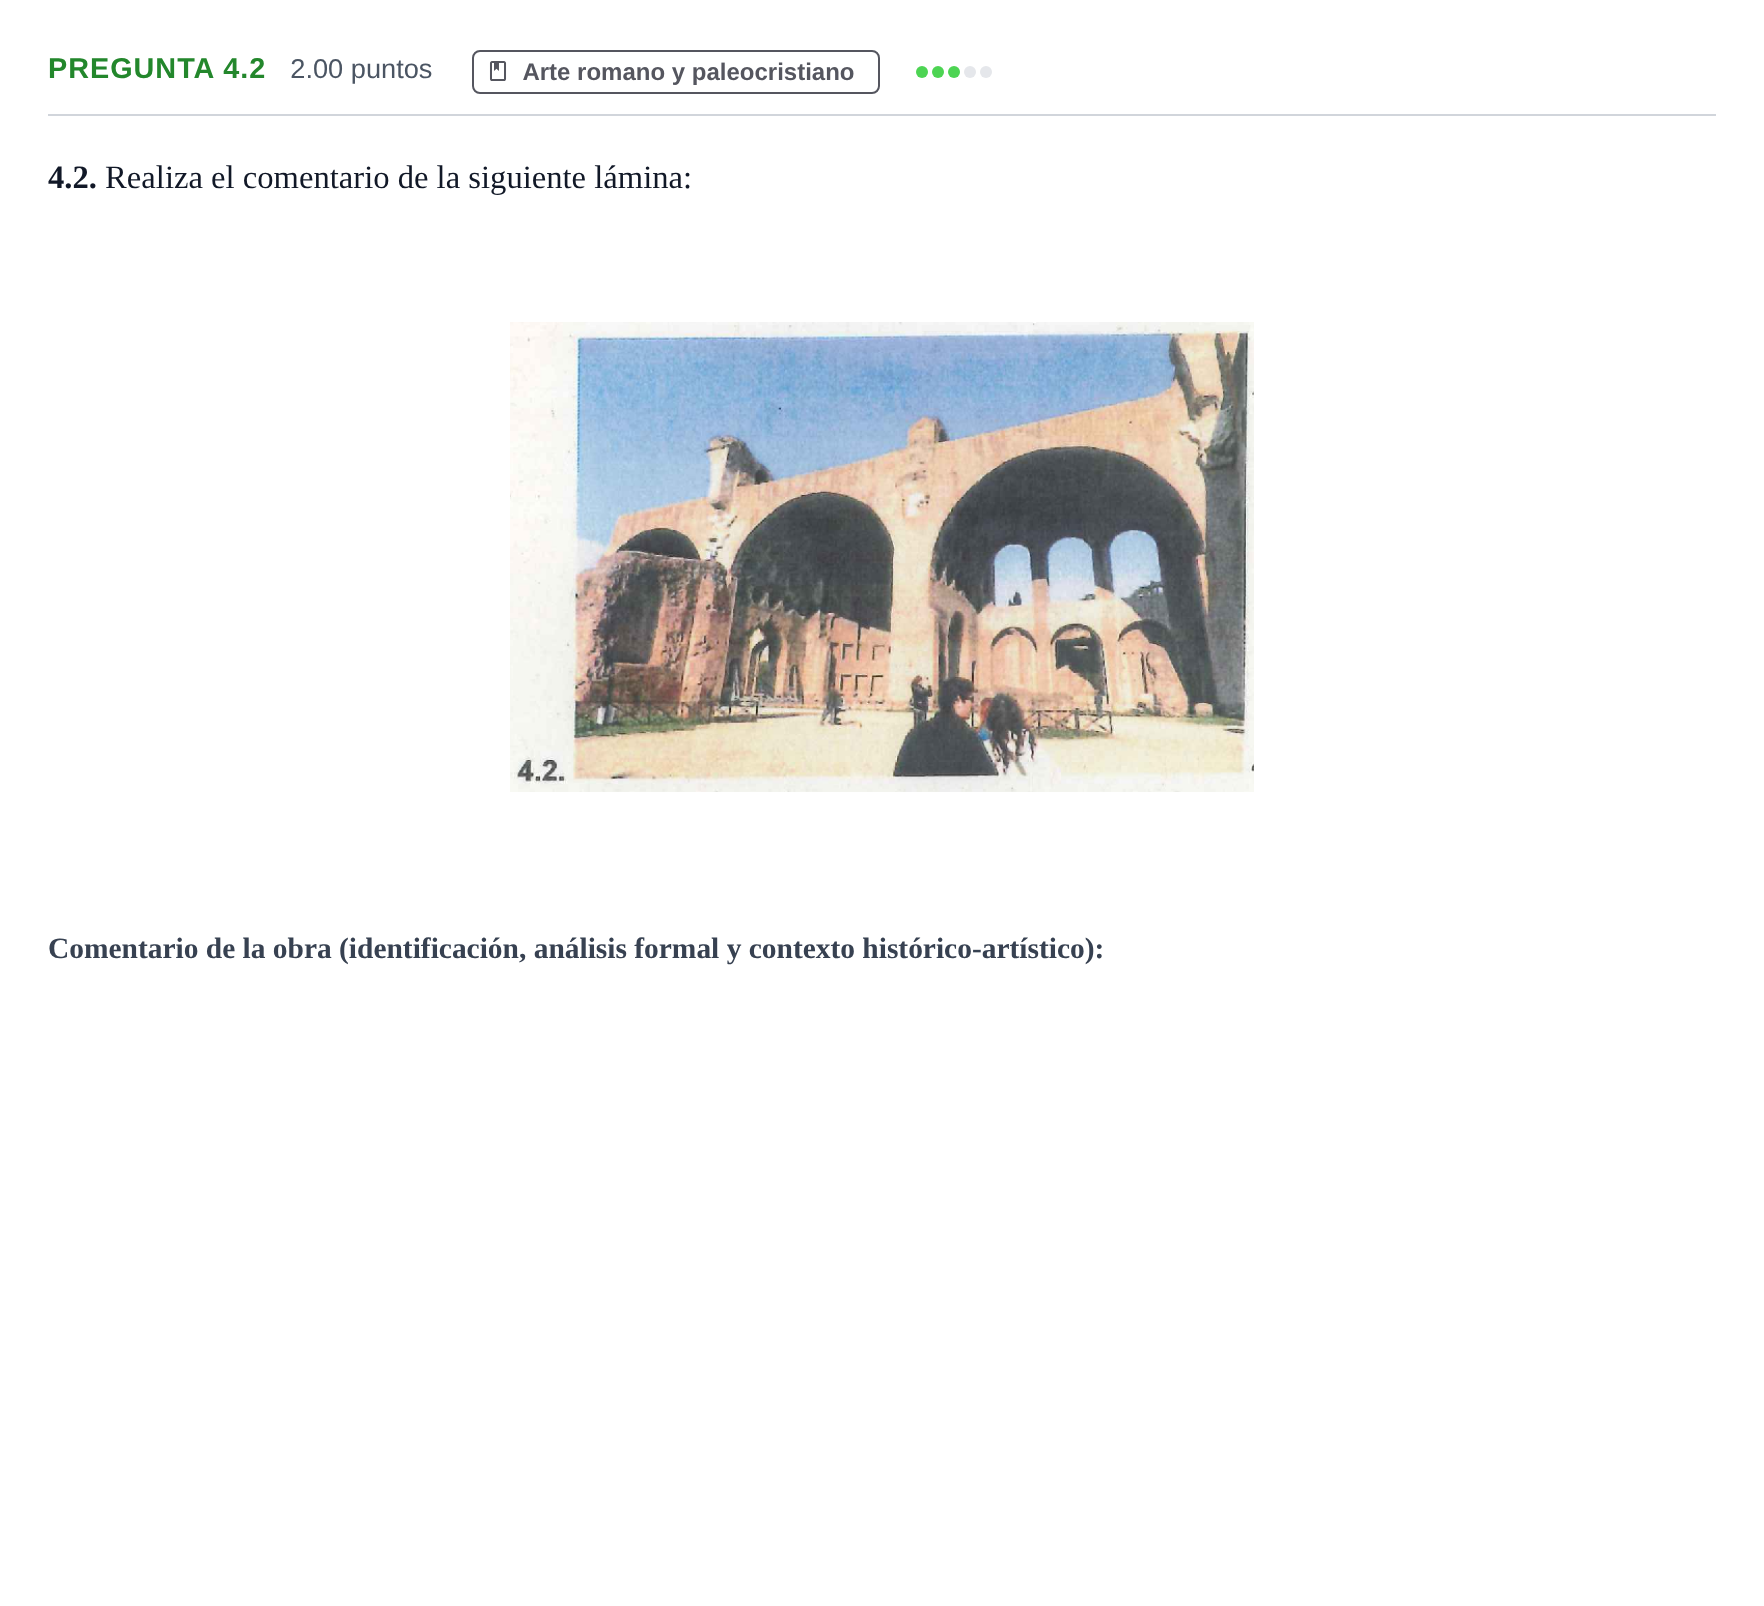
Task: Select the Arte romano y paleocristiano tag
Action: [x=675, y=72]
